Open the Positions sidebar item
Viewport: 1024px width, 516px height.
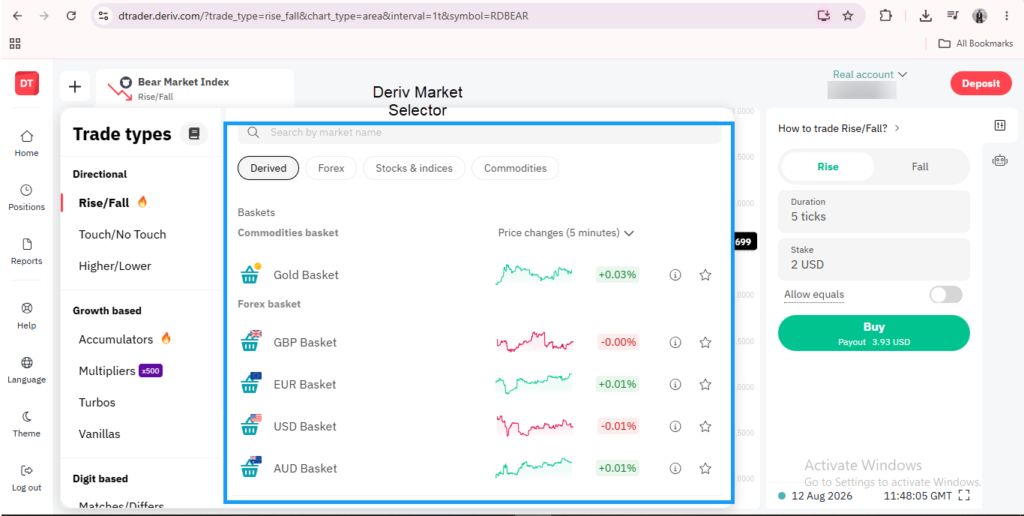point(27,197)
